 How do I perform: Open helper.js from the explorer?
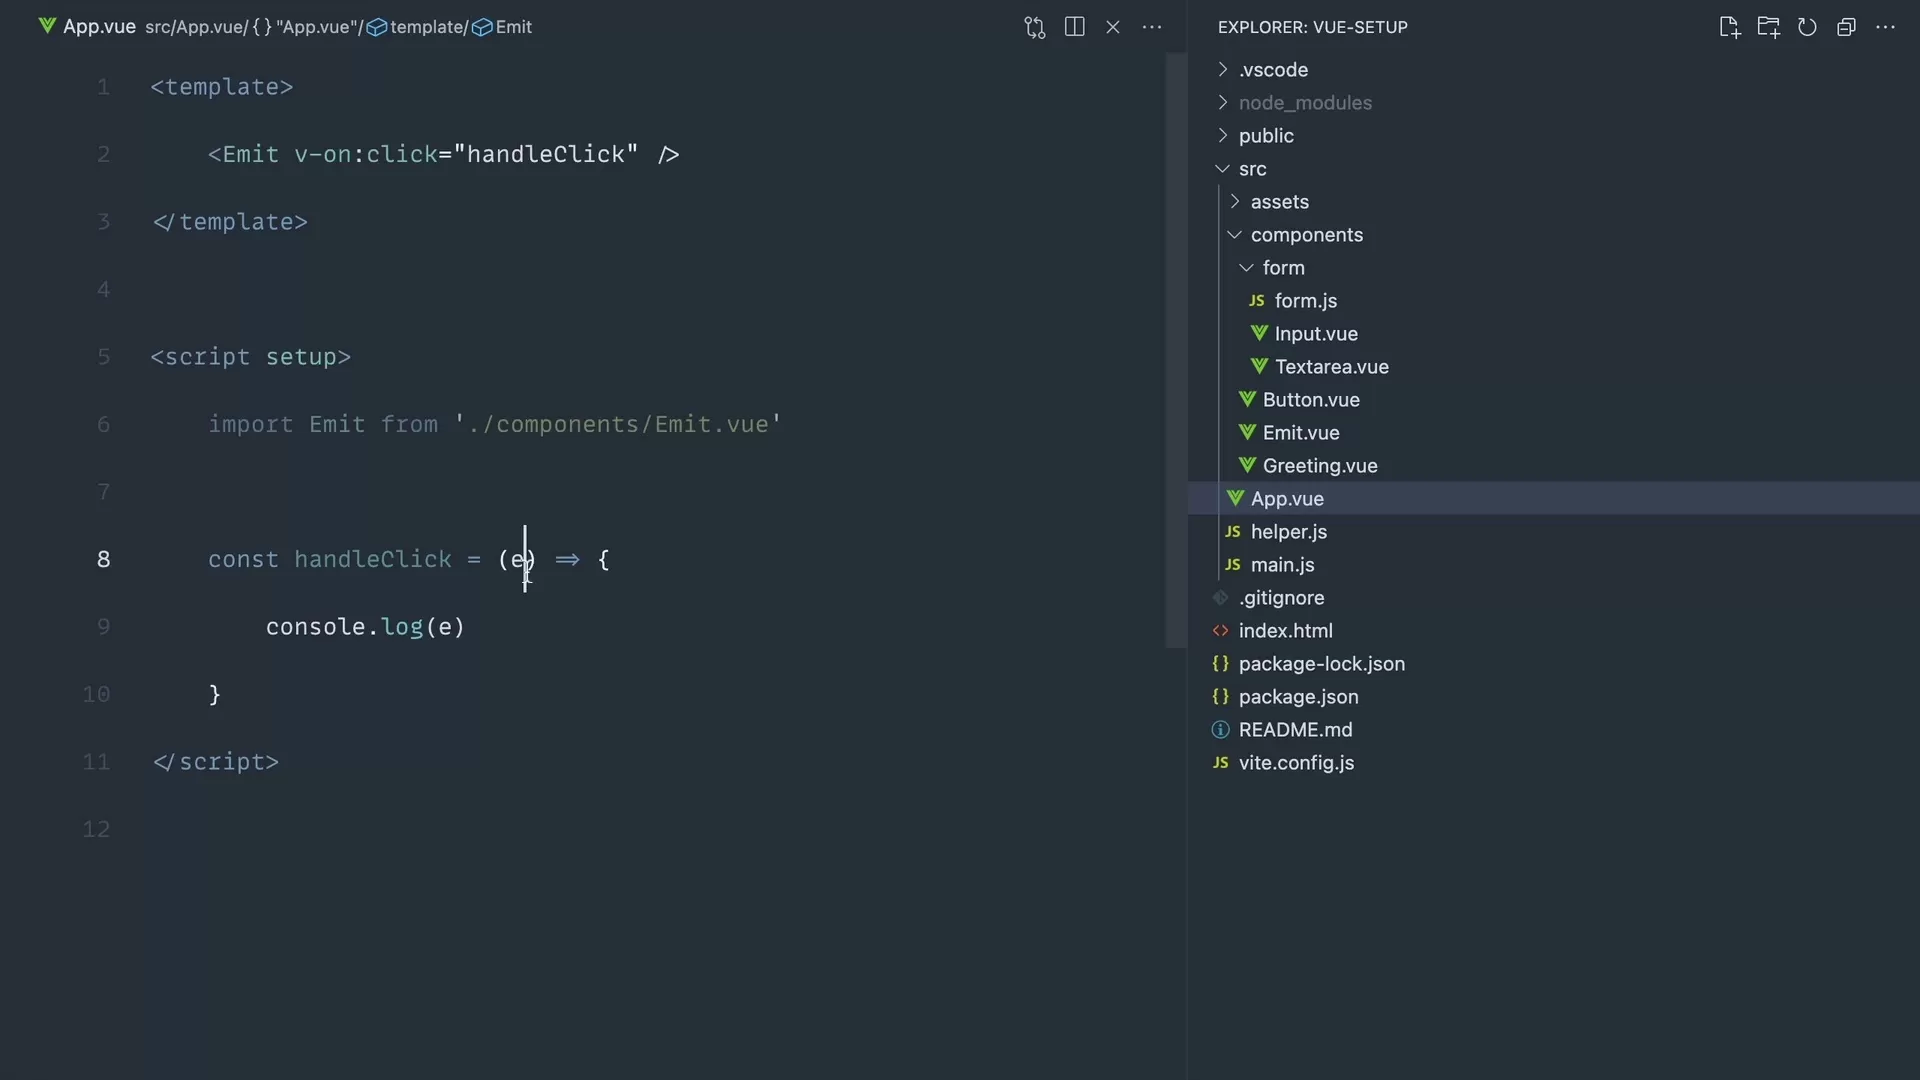tap(1289, 532)
